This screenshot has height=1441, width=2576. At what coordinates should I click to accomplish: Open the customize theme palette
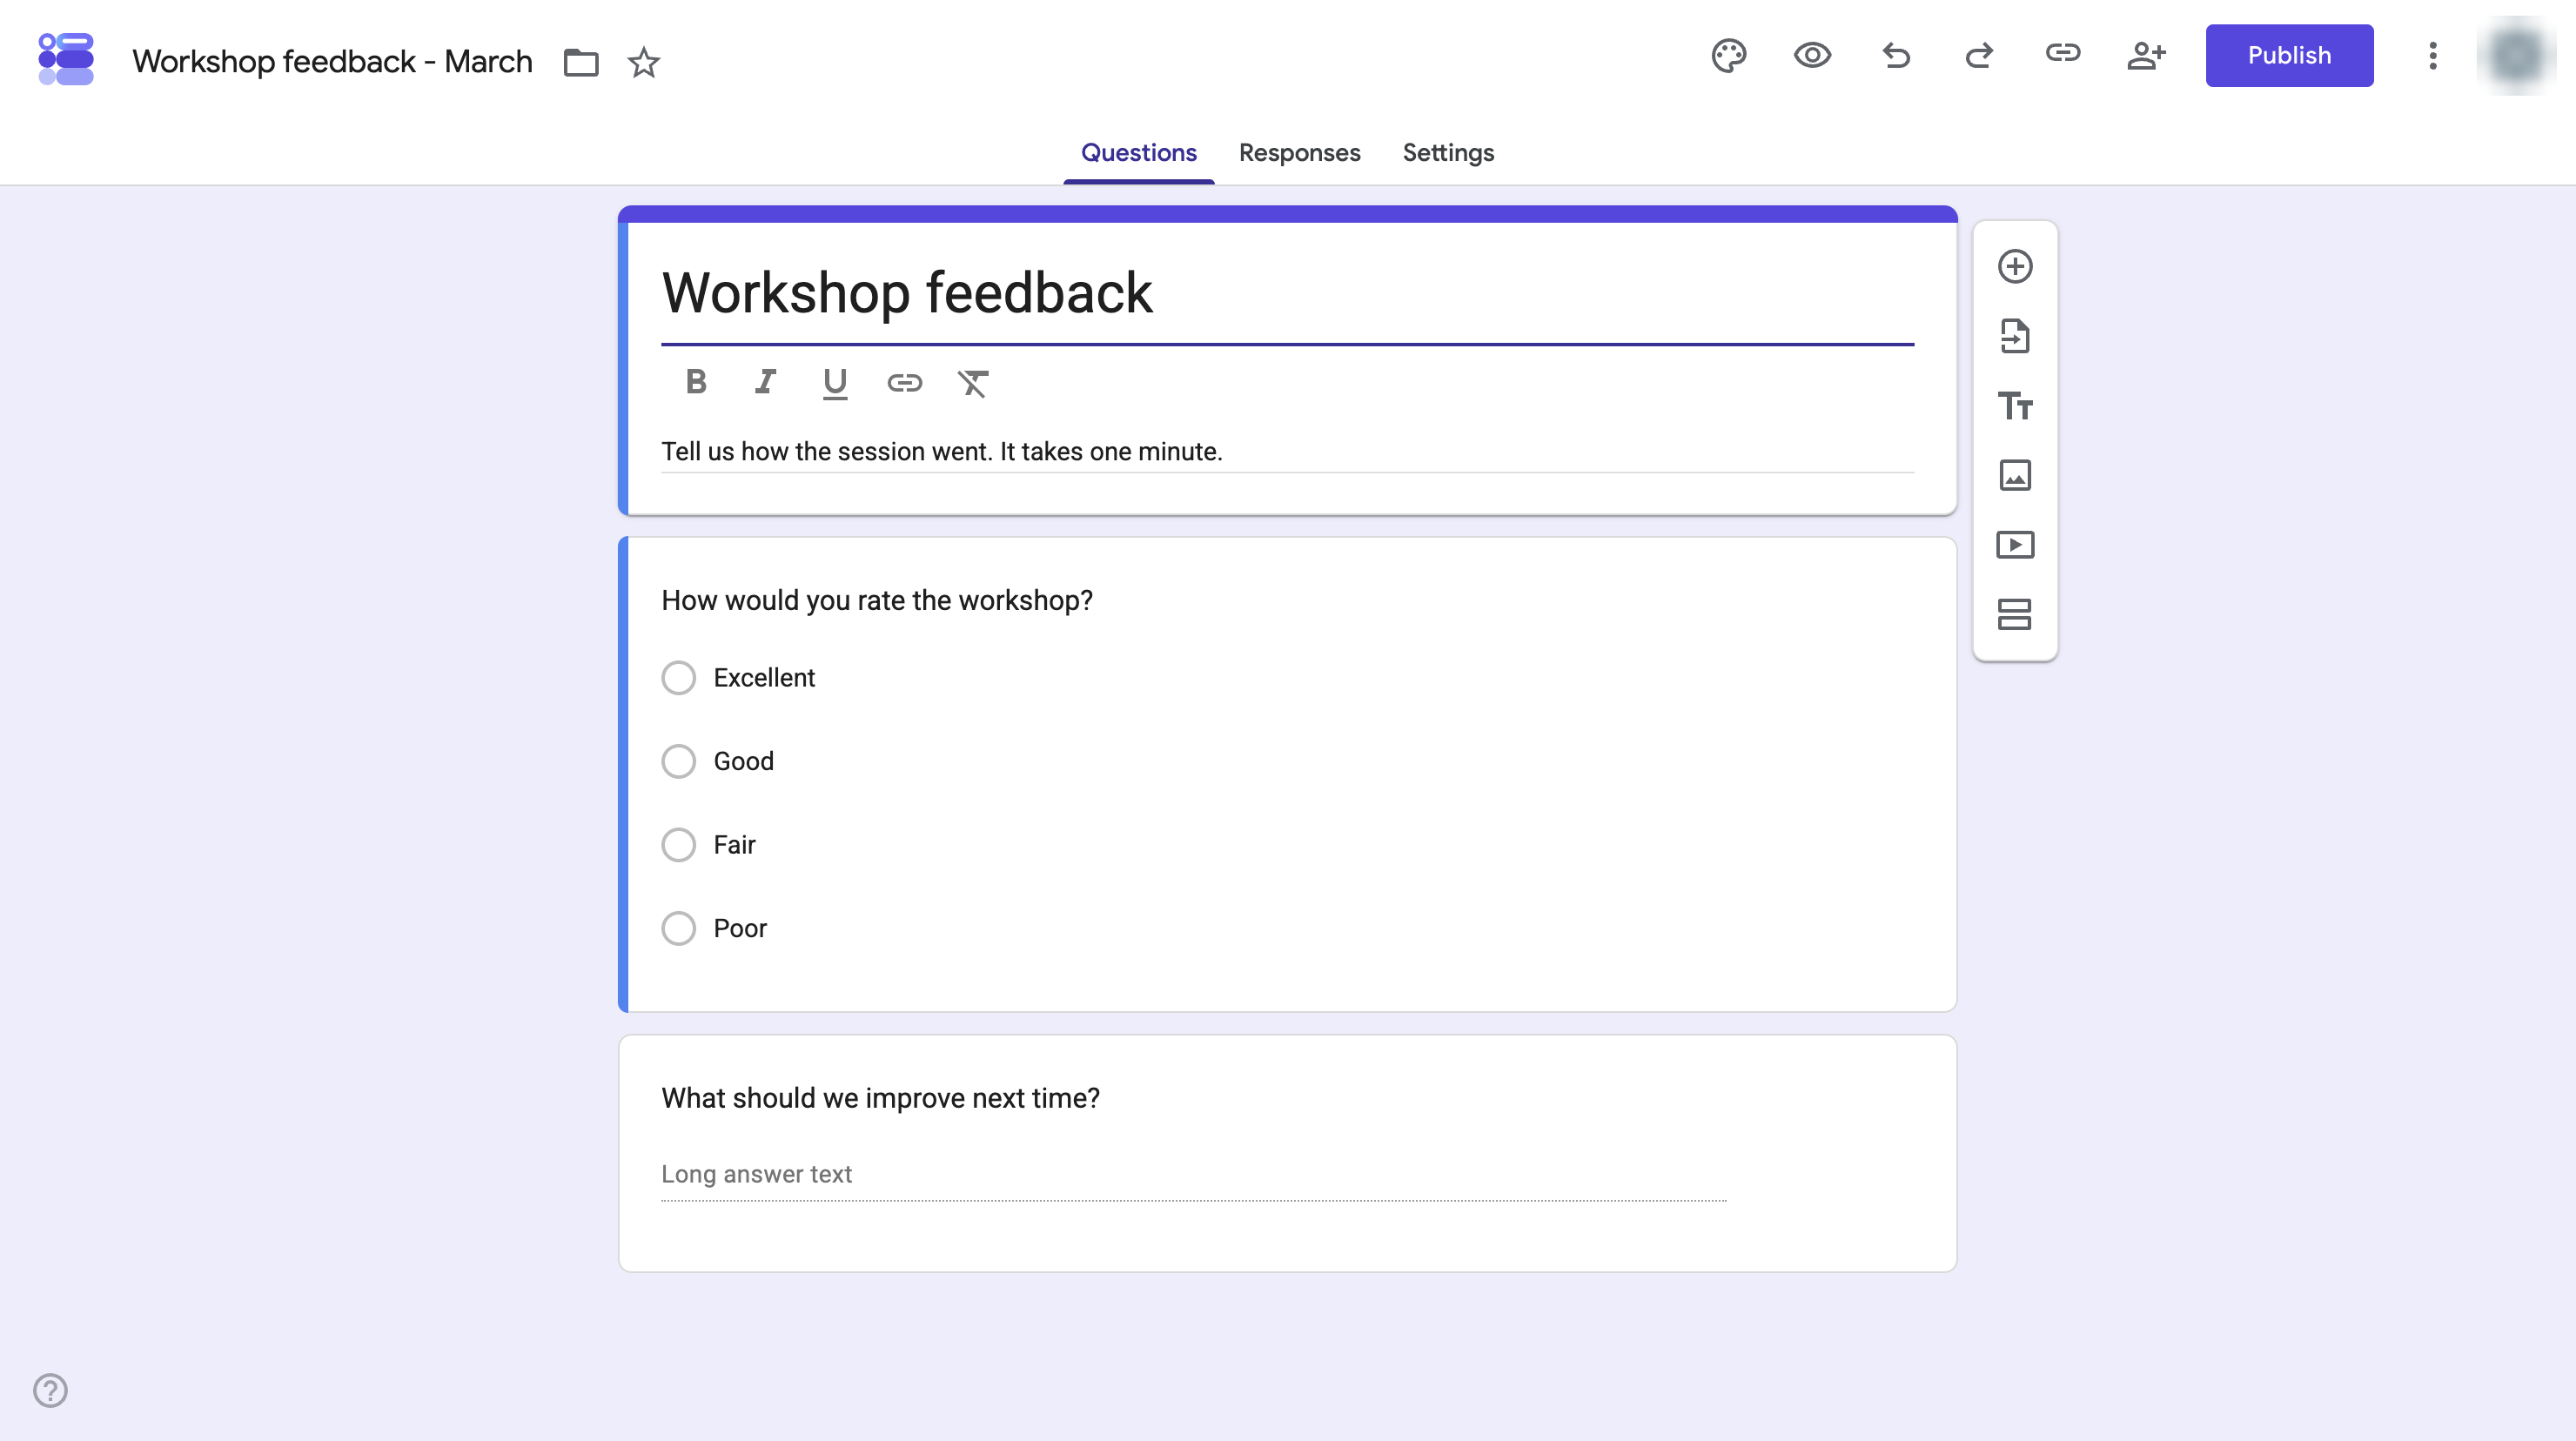pos(1729,55)
